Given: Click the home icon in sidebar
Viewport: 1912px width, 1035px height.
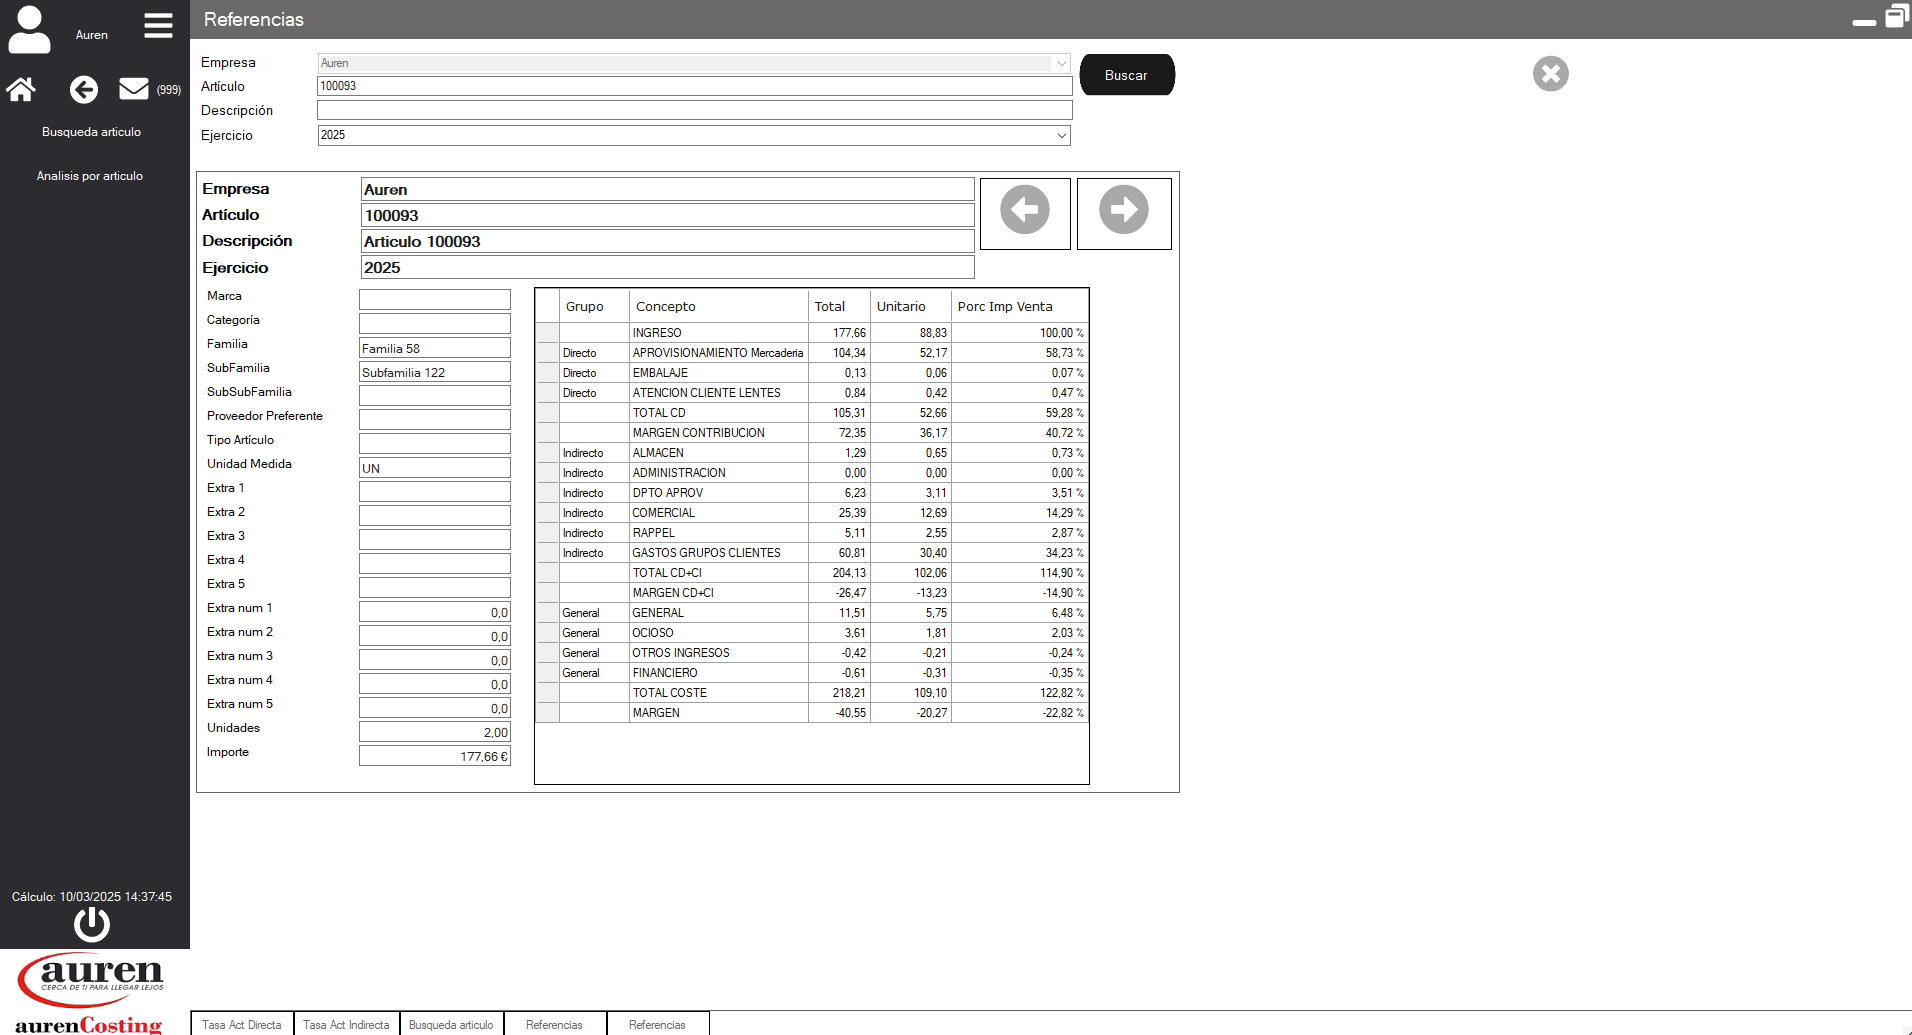Looking at the screenshot, I should coord(21,90).
